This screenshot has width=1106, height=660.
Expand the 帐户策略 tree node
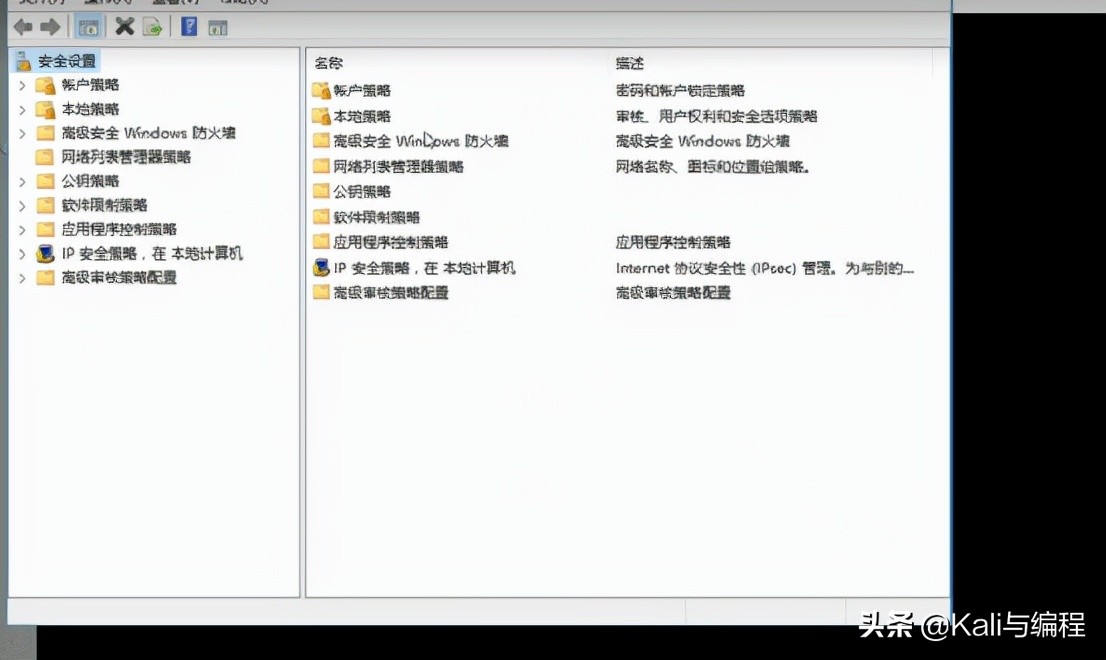22,85
